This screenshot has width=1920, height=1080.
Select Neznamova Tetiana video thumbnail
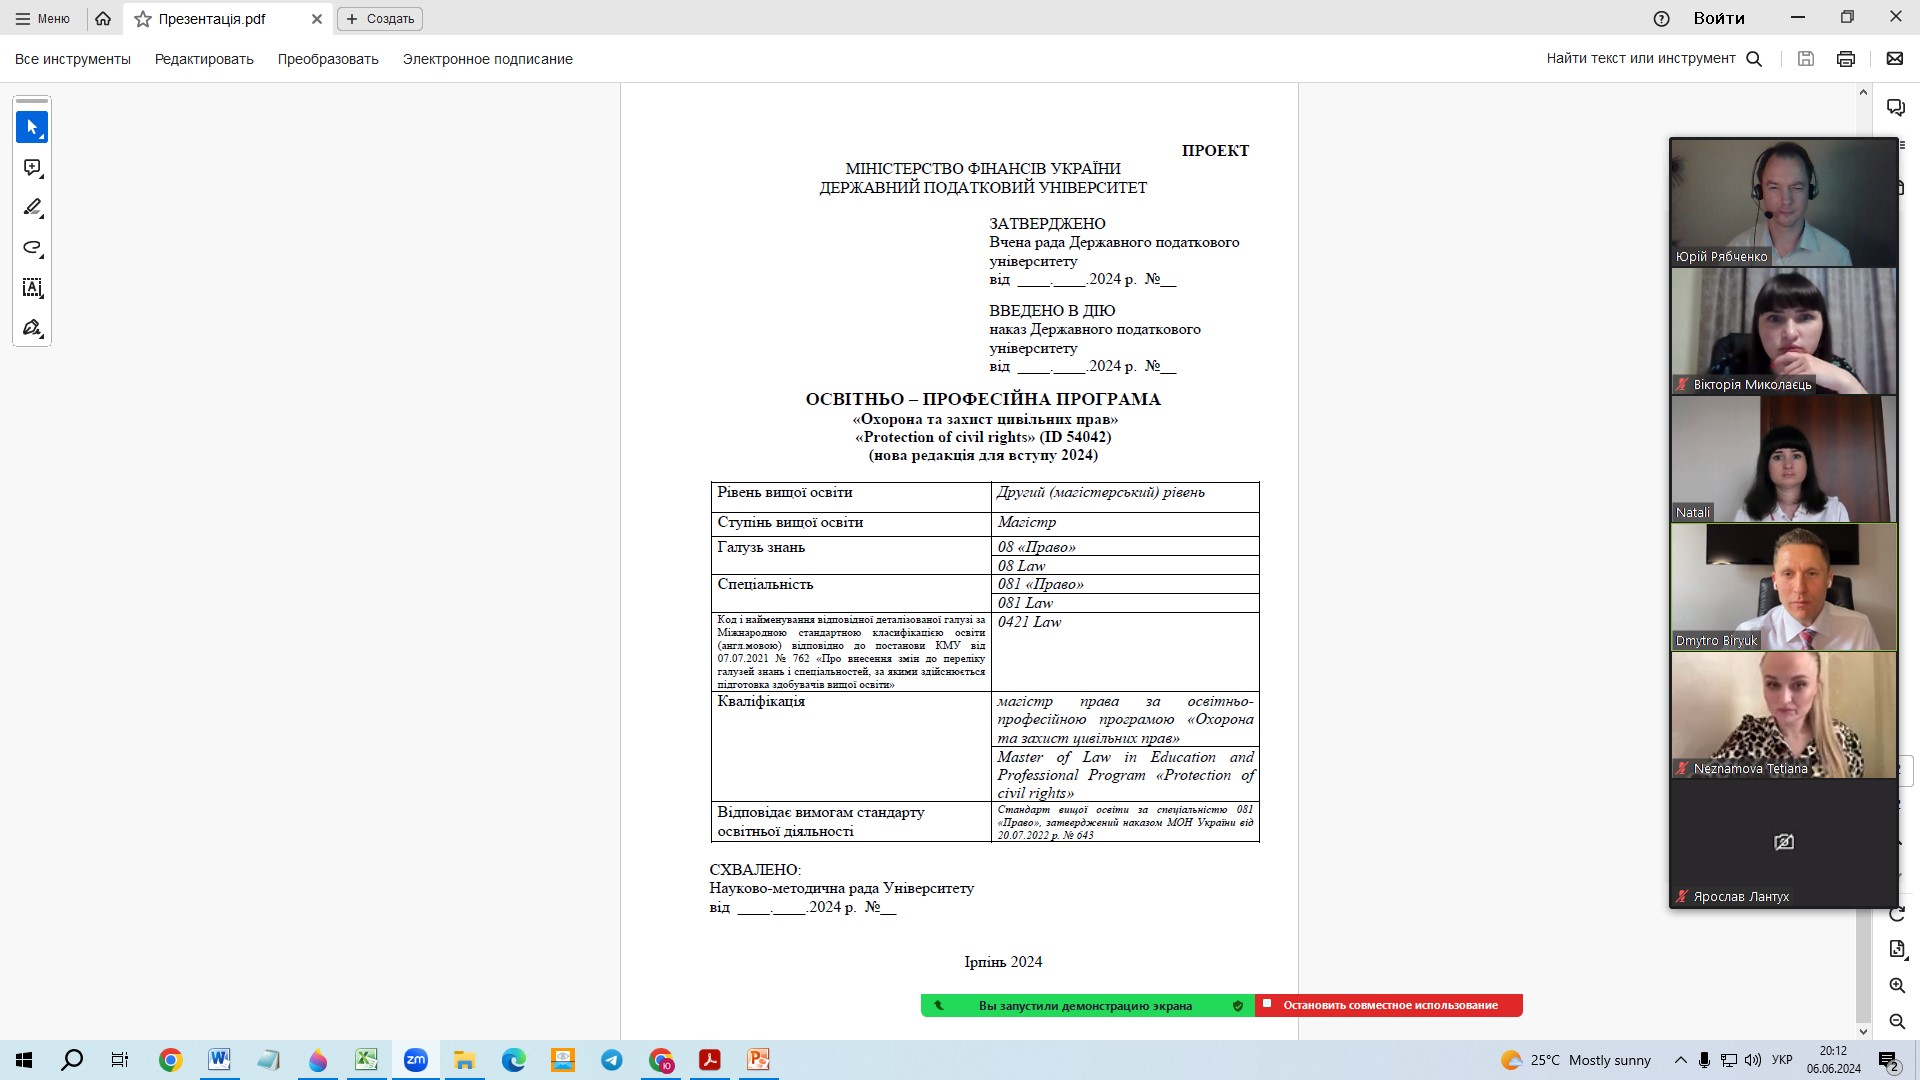click(1784, 715)
